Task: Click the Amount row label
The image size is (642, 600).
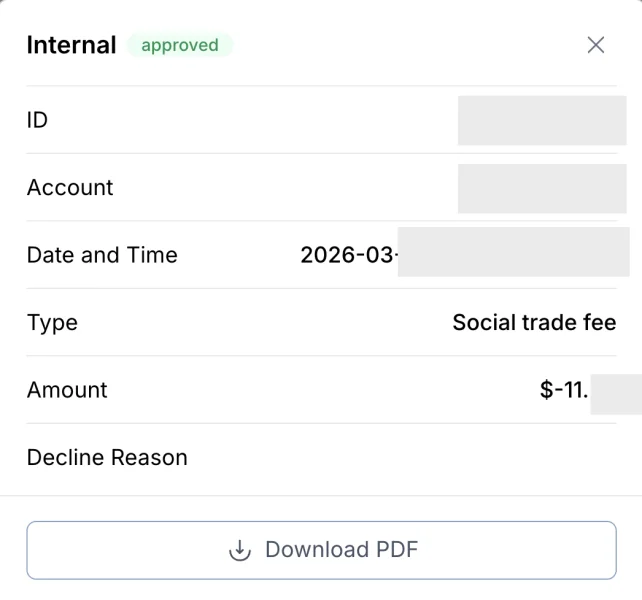Action: (67, 390)
